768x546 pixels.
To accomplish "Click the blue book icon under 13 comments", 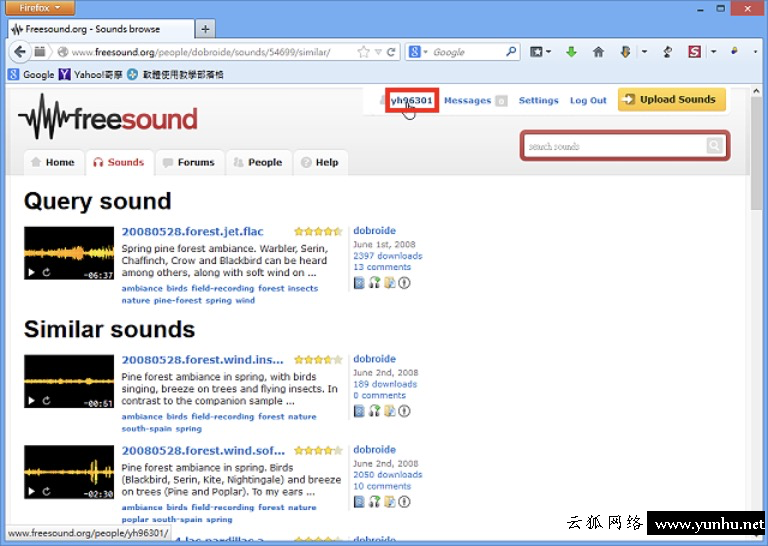I will pyautogui.click(x=360, y=283).
